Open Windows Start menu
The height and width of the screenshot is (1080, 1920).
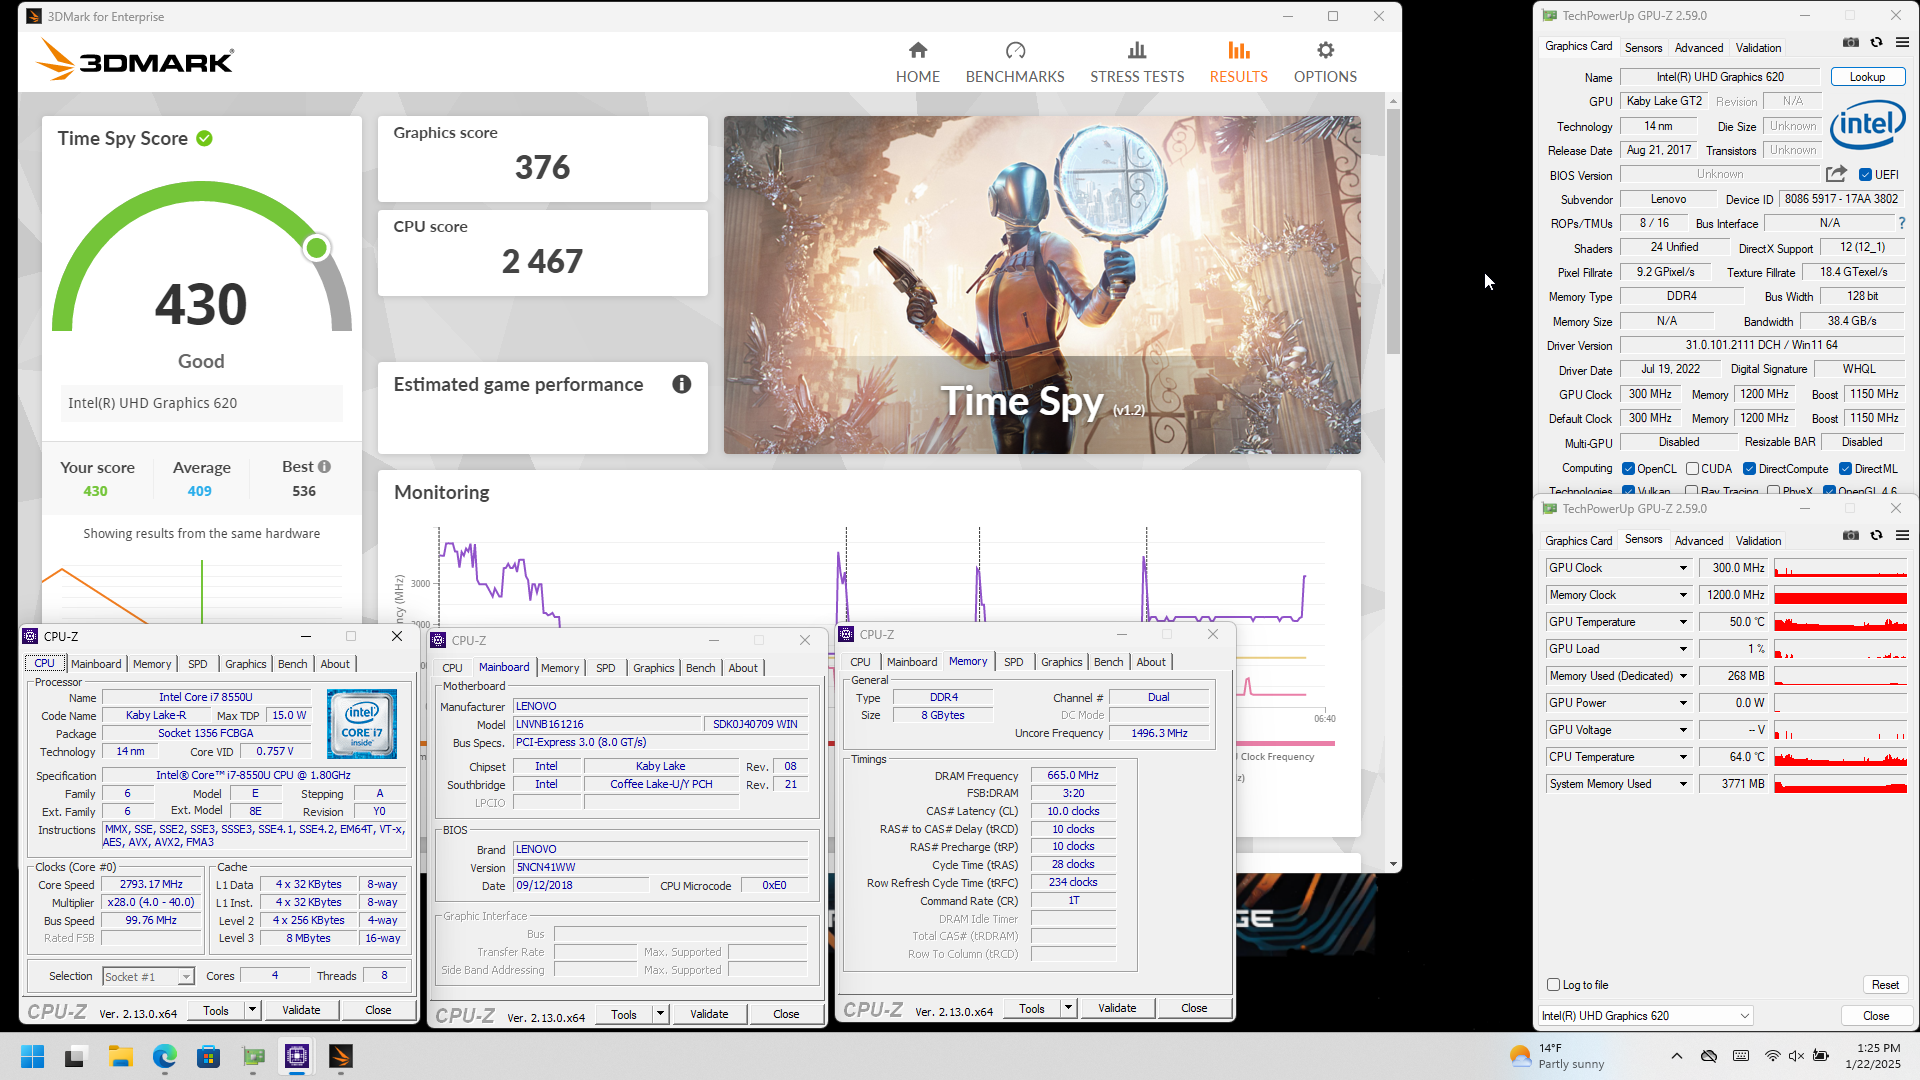tap(32, 1056)
